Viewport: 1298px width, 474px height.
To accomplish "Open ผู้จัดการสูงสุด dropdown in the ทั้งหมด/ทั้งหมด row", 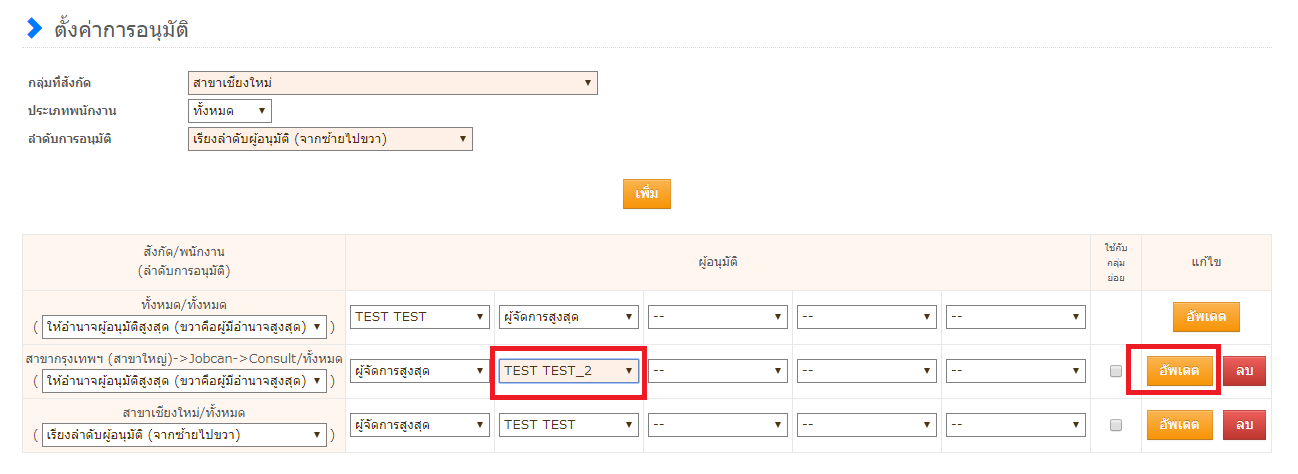I will point(569,317).
